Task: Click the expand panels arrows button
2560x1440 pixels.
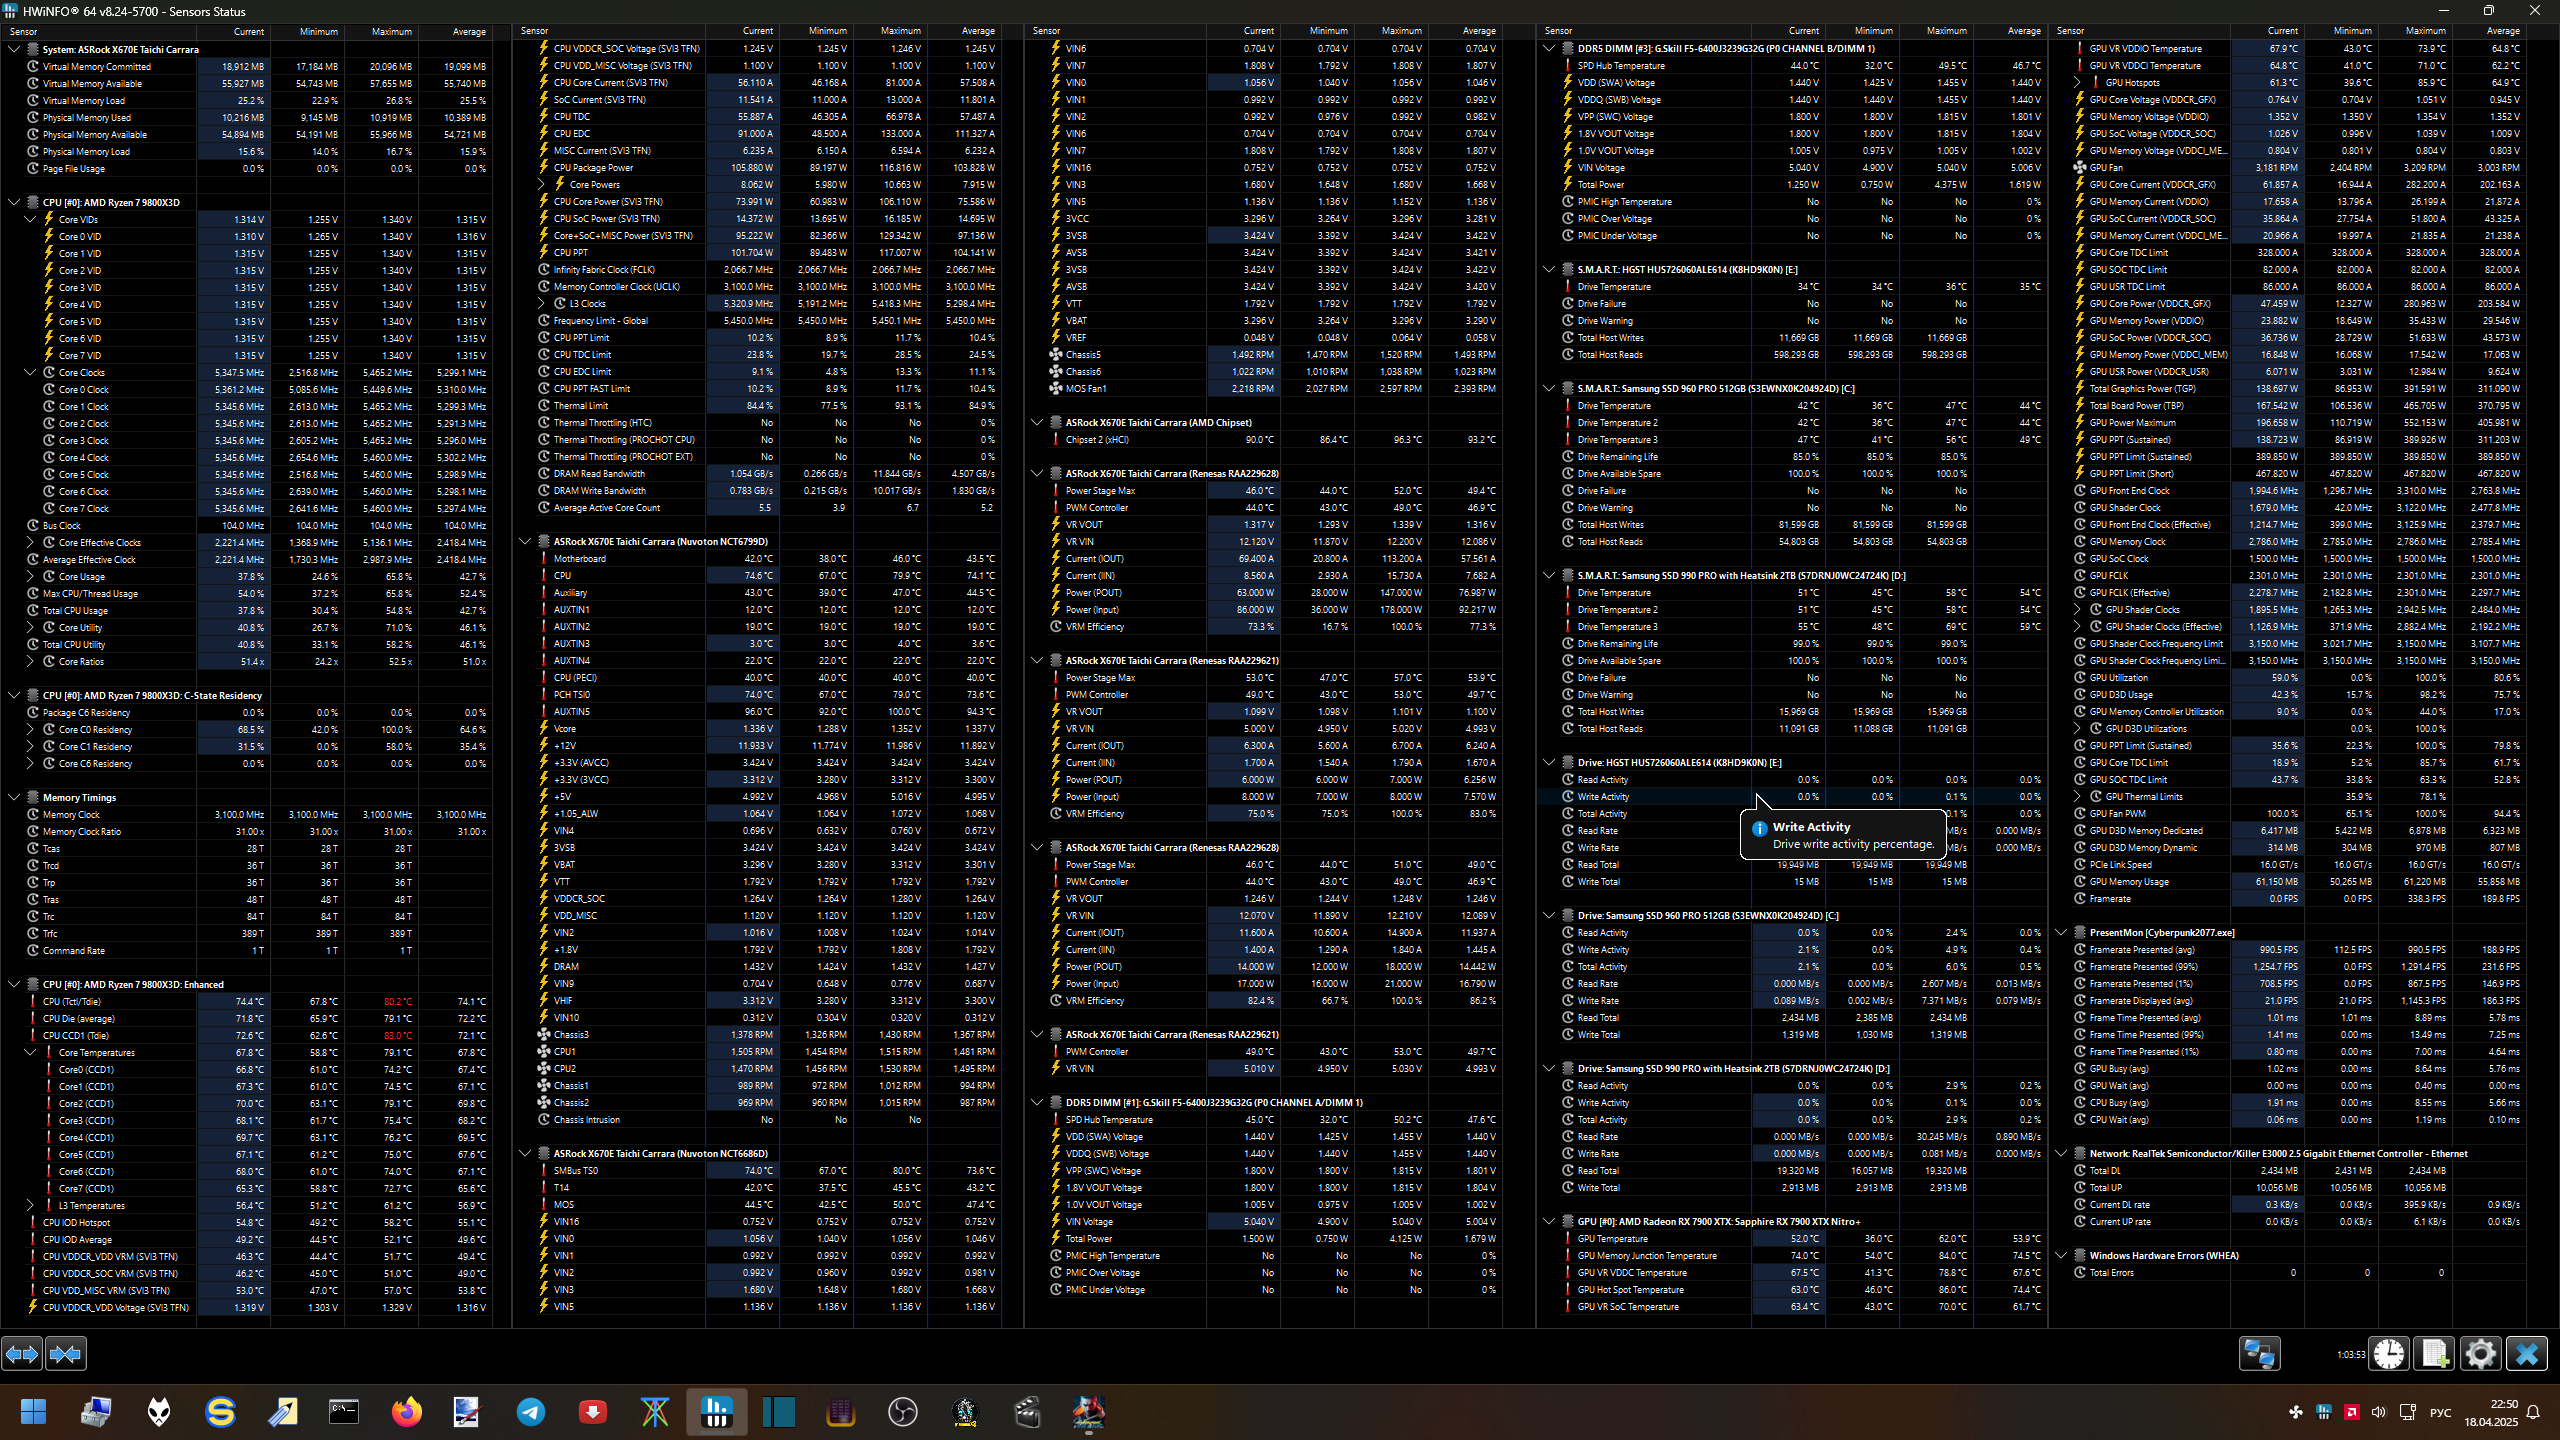Action: coord(22,1354)
